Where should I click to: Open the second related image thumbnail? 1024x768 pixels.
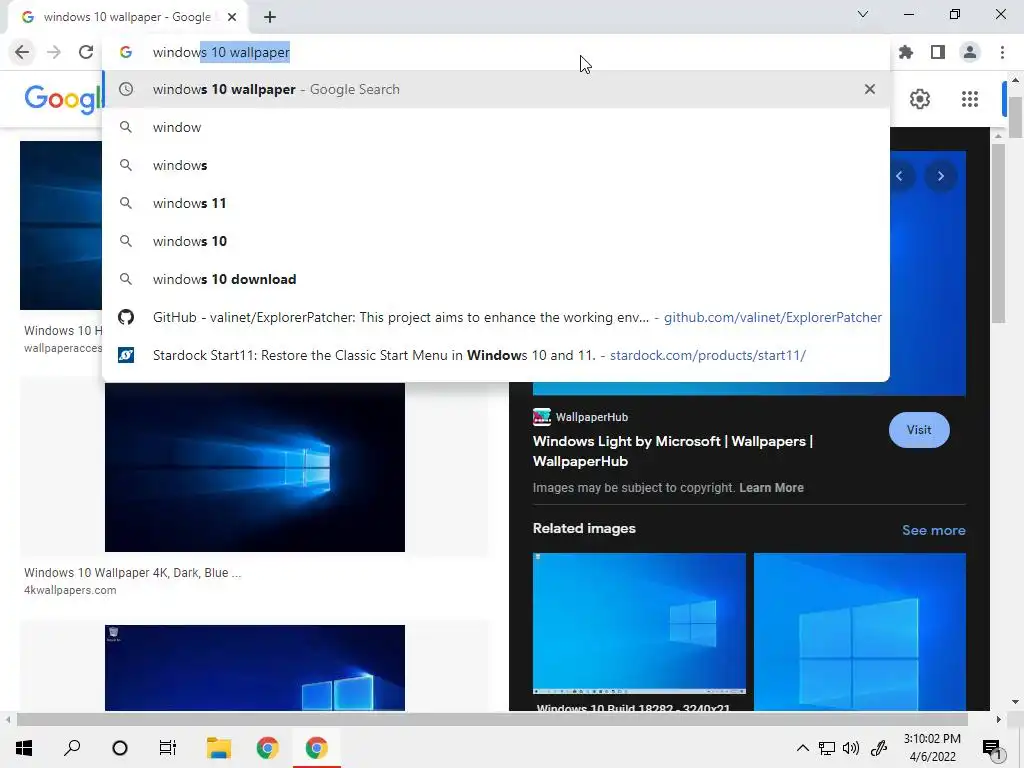(859, 632)
